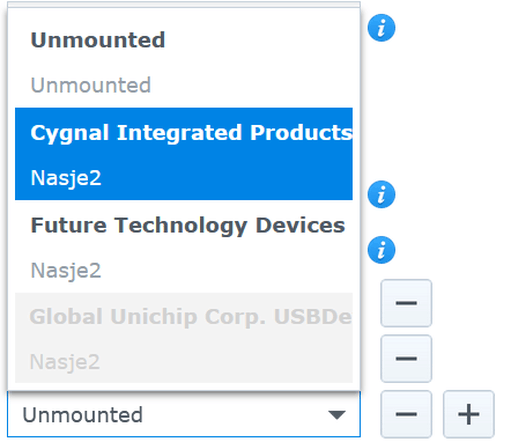Click the gray Unmounted sub-label in the list

[91, 85]
